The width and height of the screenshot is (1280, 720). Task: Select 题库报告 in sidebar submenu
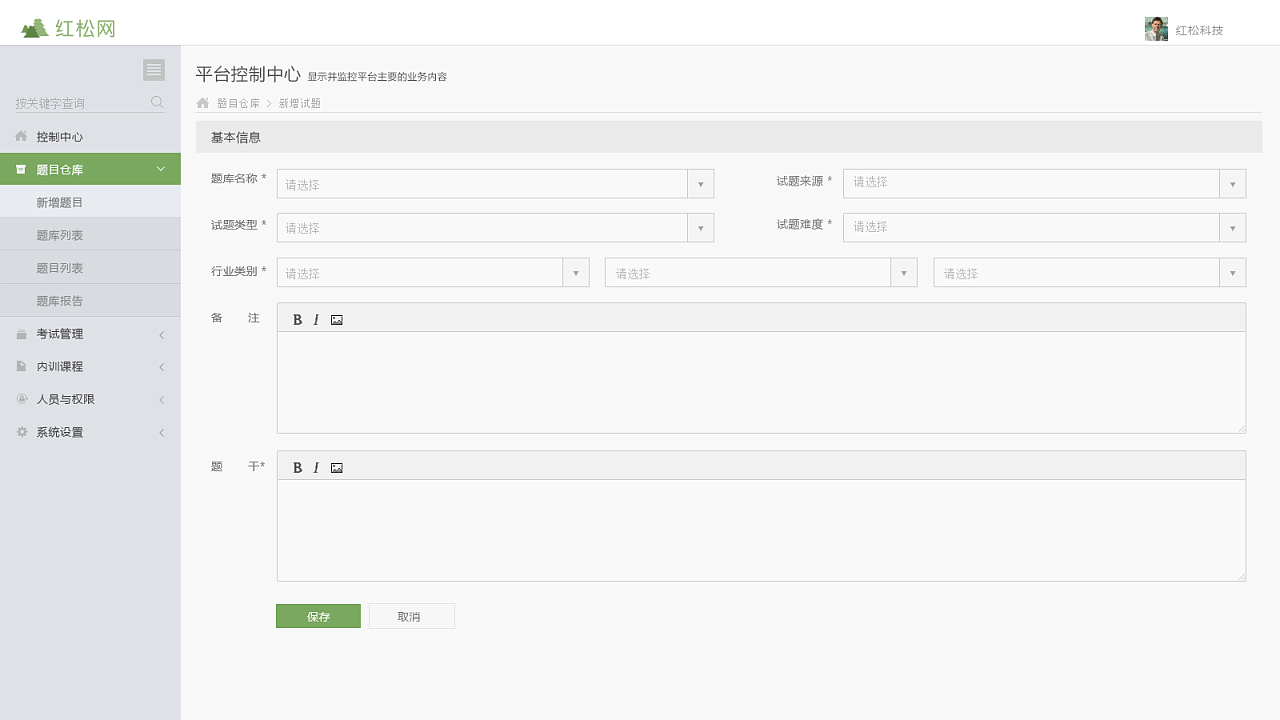click(60, 301)
